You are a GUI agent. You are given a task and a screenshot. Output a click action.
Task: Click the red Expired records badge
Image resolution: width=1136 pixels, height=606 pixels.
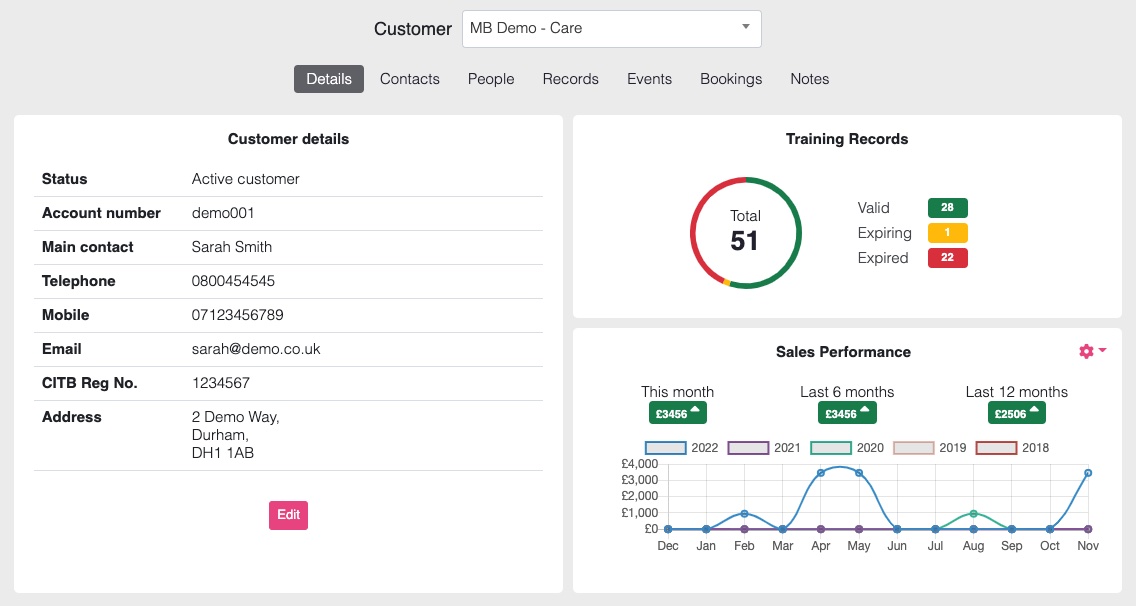pyautogui.click(x=947, y=257)
